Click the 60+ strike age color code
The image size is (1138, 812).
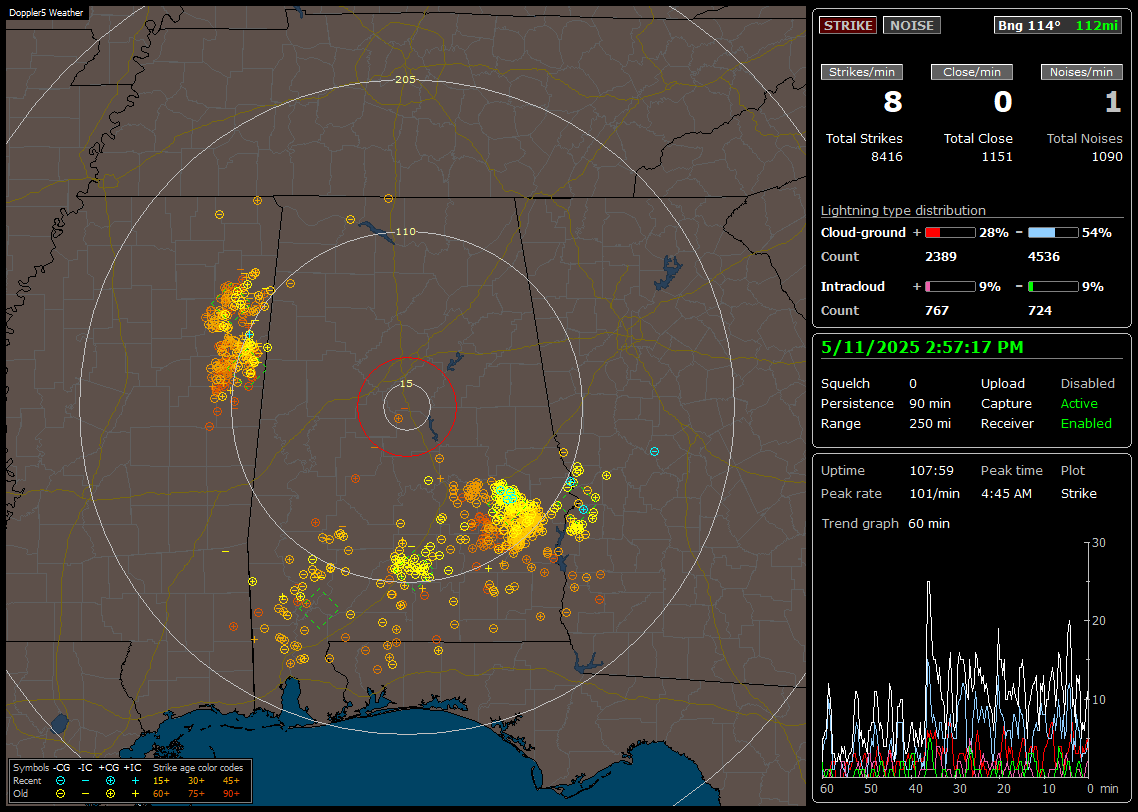click(161, 794)
